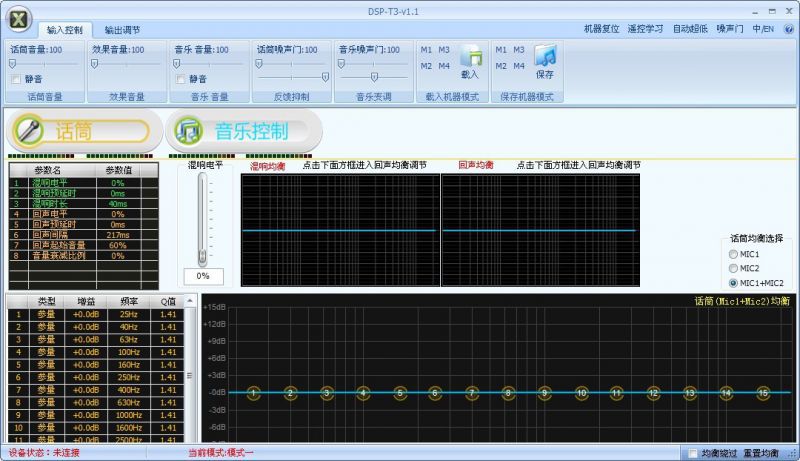Select EQ band node 1 on graph
800x461 pixels.
(254, 393)
